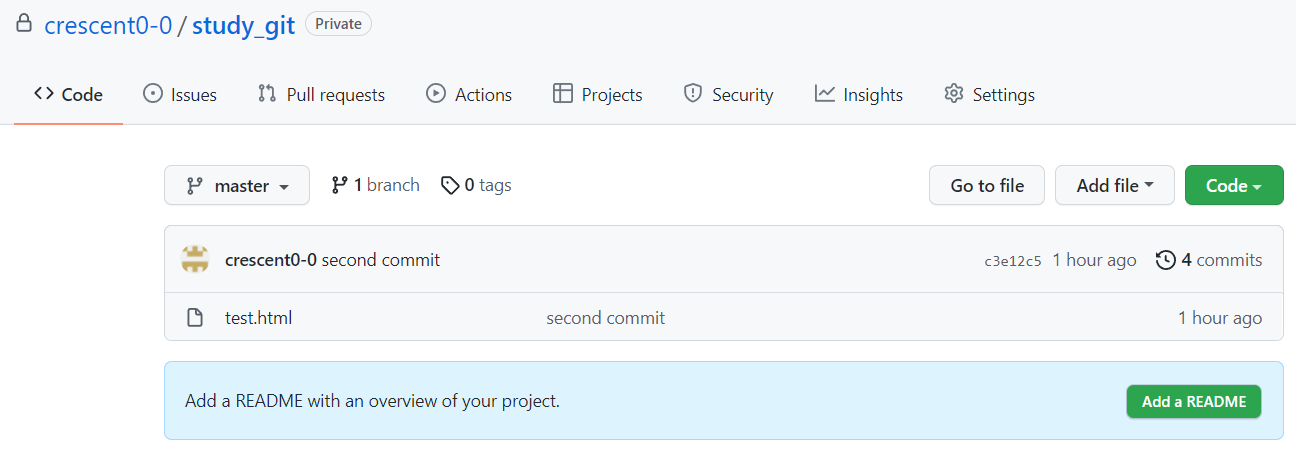1296x470 pixels.
Task: Click the Pull requests icon
Action: pos(267,94)
